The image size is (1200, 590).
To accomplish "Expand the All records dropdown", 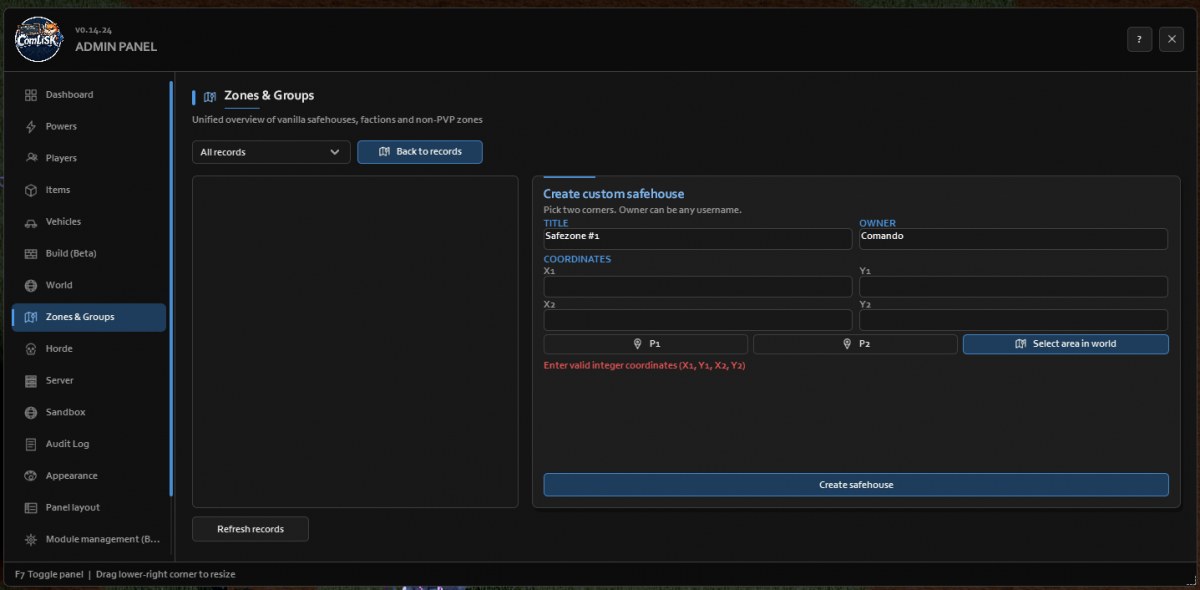I will pyautogui.click(x=271, y=152).
